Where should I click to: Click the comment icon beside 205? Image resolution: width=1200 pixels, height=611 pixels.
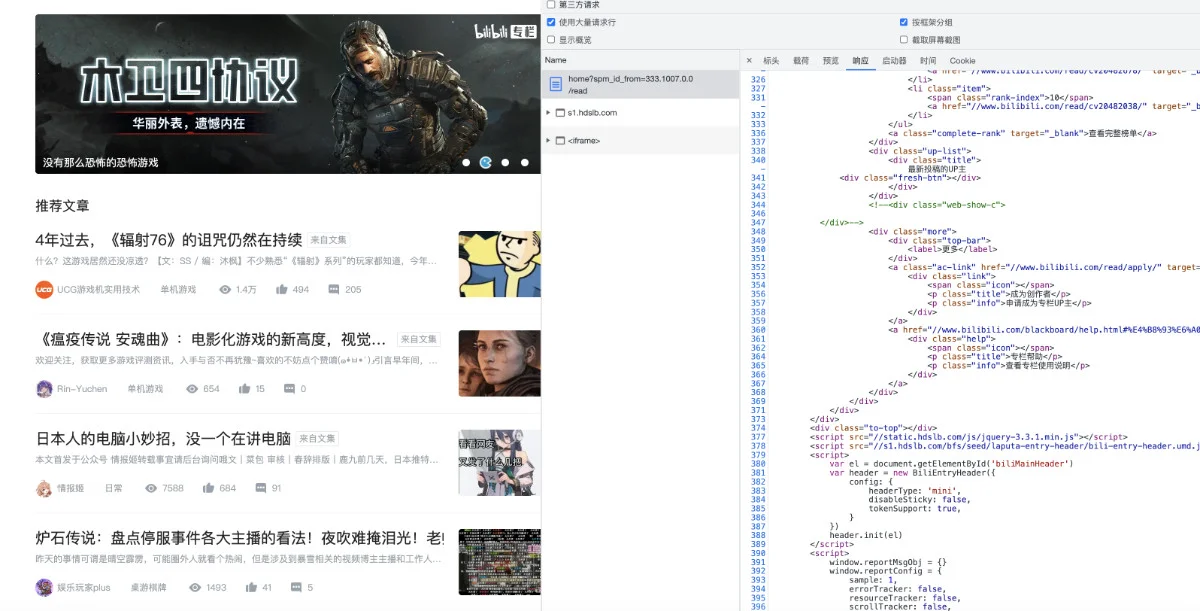click(332, 290)
